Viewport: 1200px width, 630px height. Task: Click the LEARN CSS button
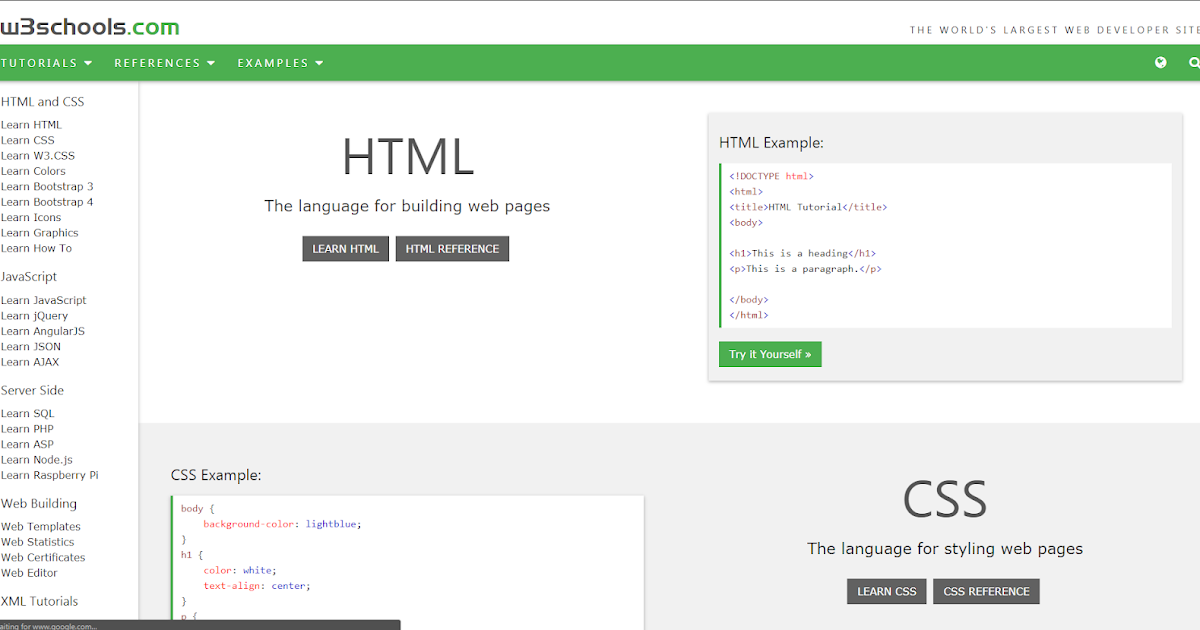(887, 591)
